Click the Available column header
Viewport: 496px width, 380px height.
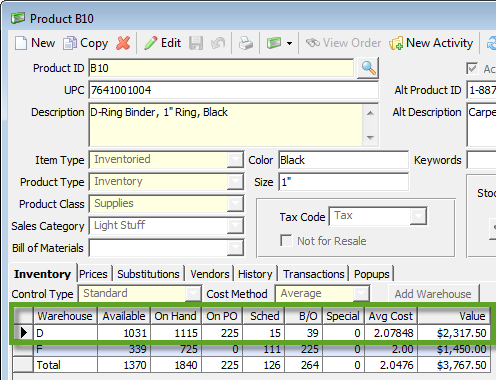click(124, 316)
